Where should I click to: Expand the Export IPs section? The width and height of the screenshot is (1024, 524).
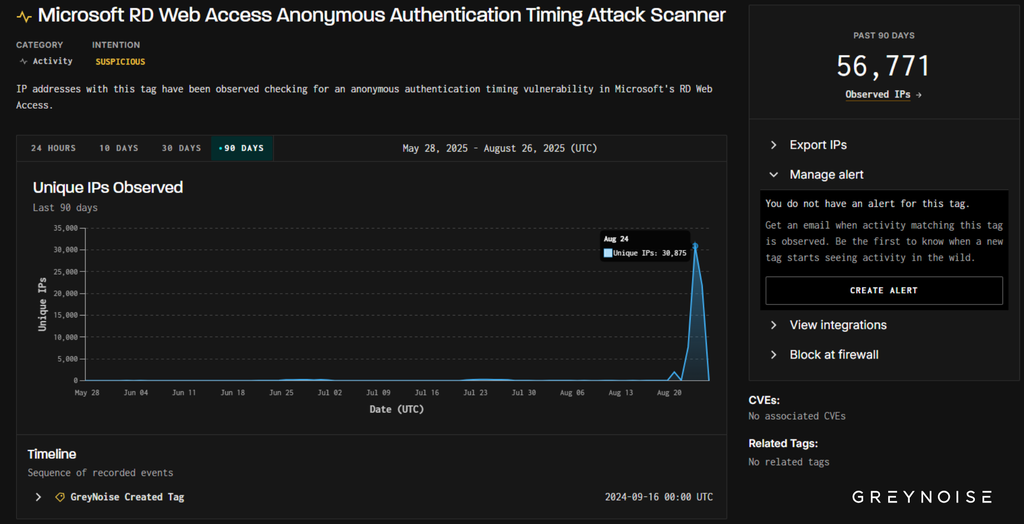[x=818, y=145]
